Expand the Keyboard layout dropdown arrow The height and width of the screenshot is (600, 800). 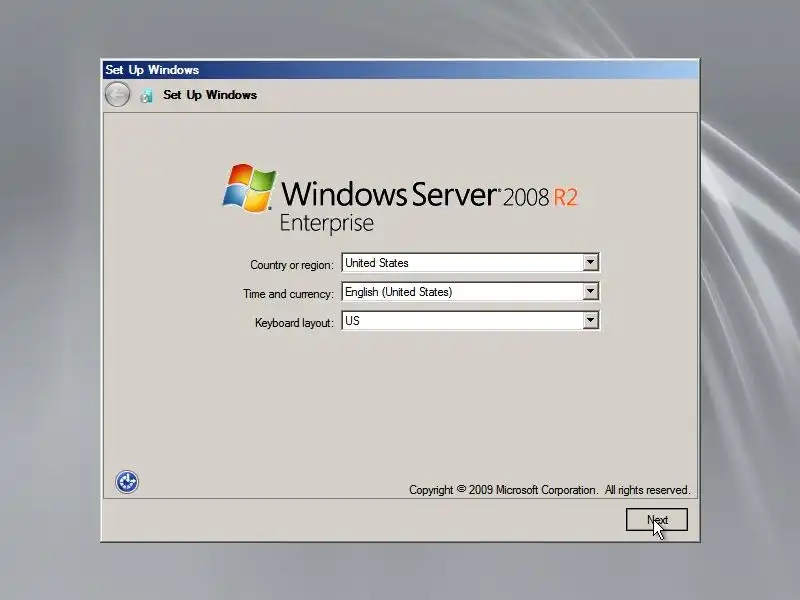590,321
